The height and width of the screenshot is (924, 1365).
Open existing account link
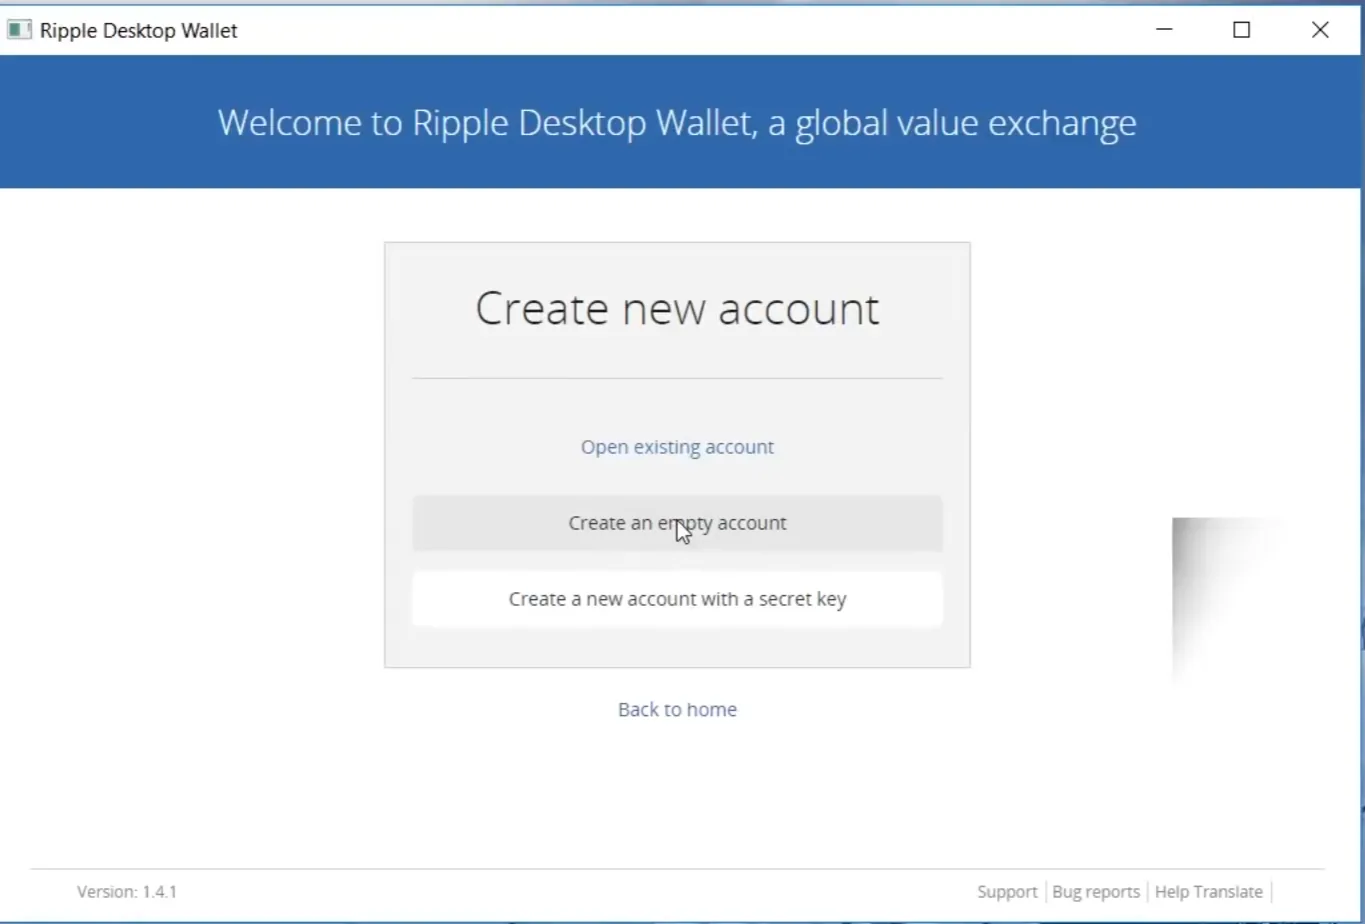coord(677,447)
